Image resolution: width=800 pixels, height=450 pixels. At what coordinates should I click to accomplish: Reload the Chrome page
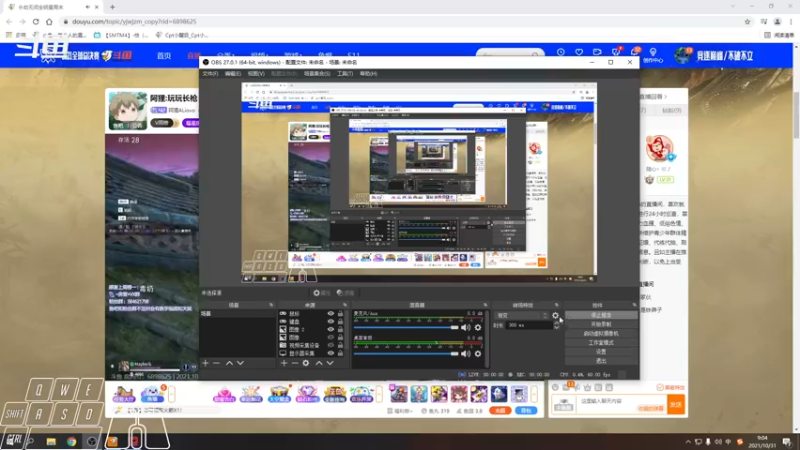tap(36, 21)
